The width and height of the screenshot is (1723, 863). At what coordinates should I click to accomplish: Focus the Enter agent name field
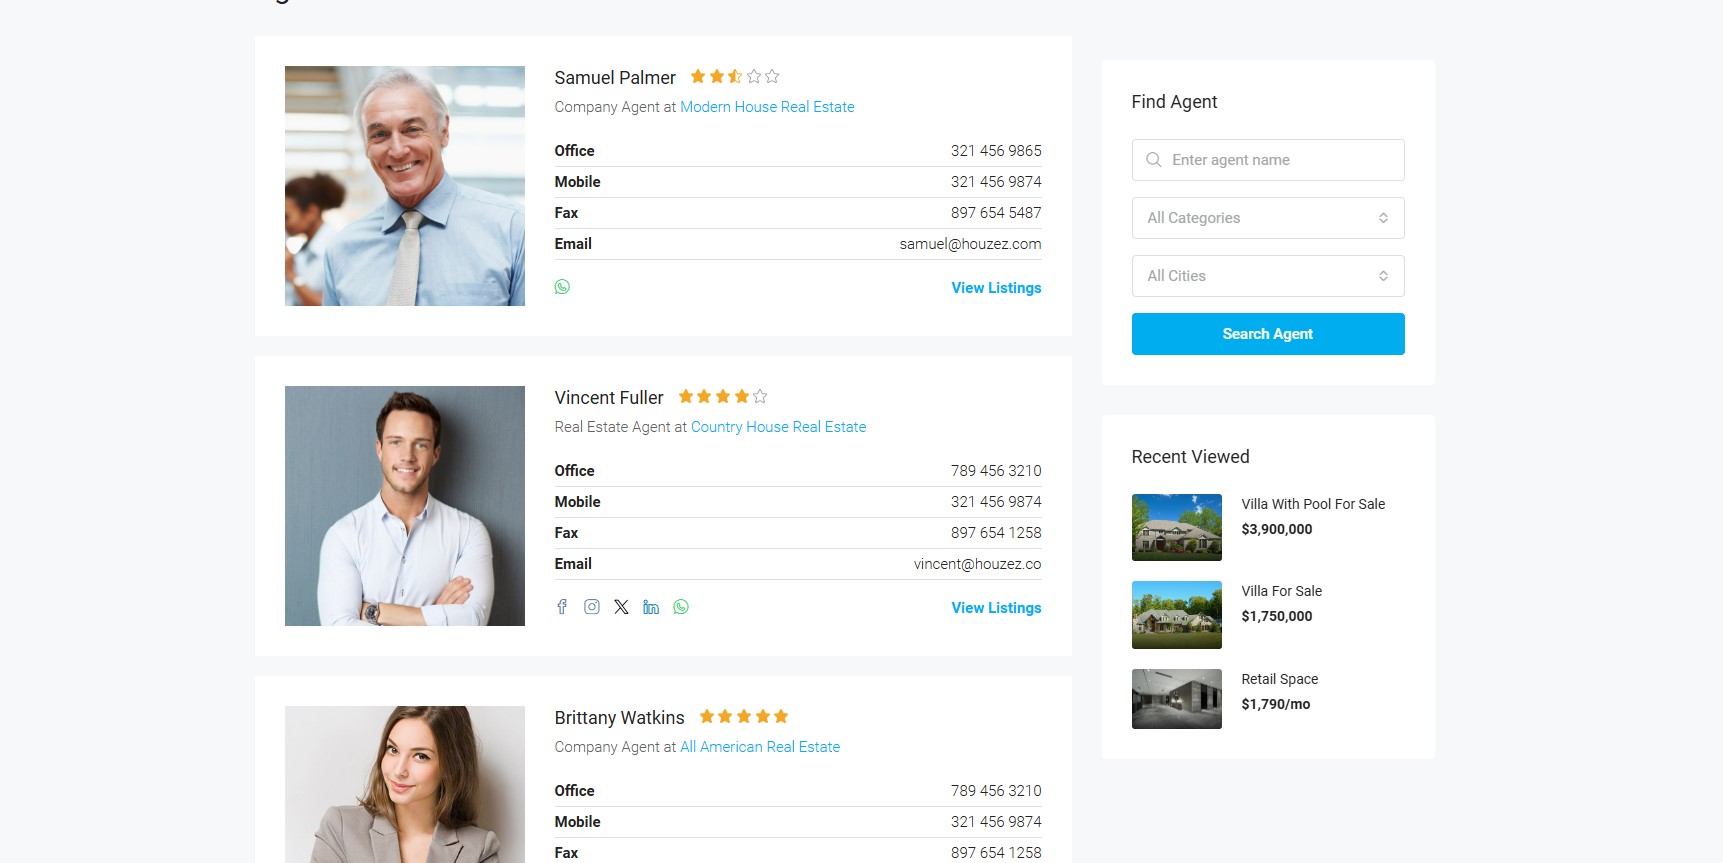click(x=1268, y=160)
